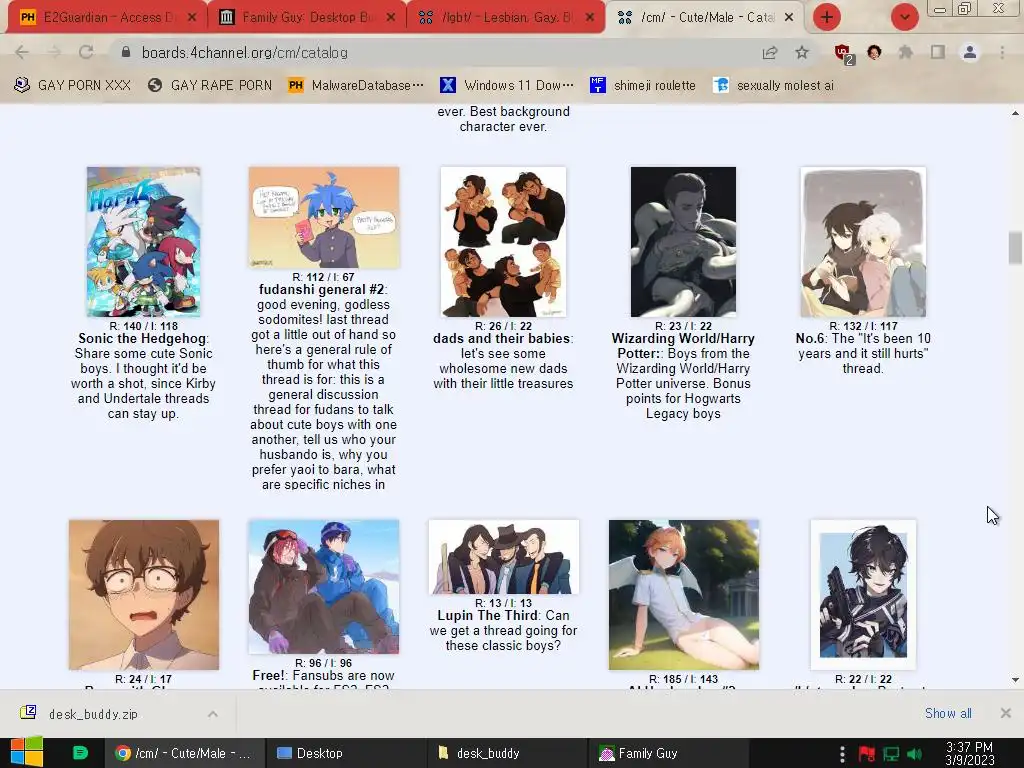Click Show all downloads
Screen dimensions: 1024x768
[x=948, y=713]
